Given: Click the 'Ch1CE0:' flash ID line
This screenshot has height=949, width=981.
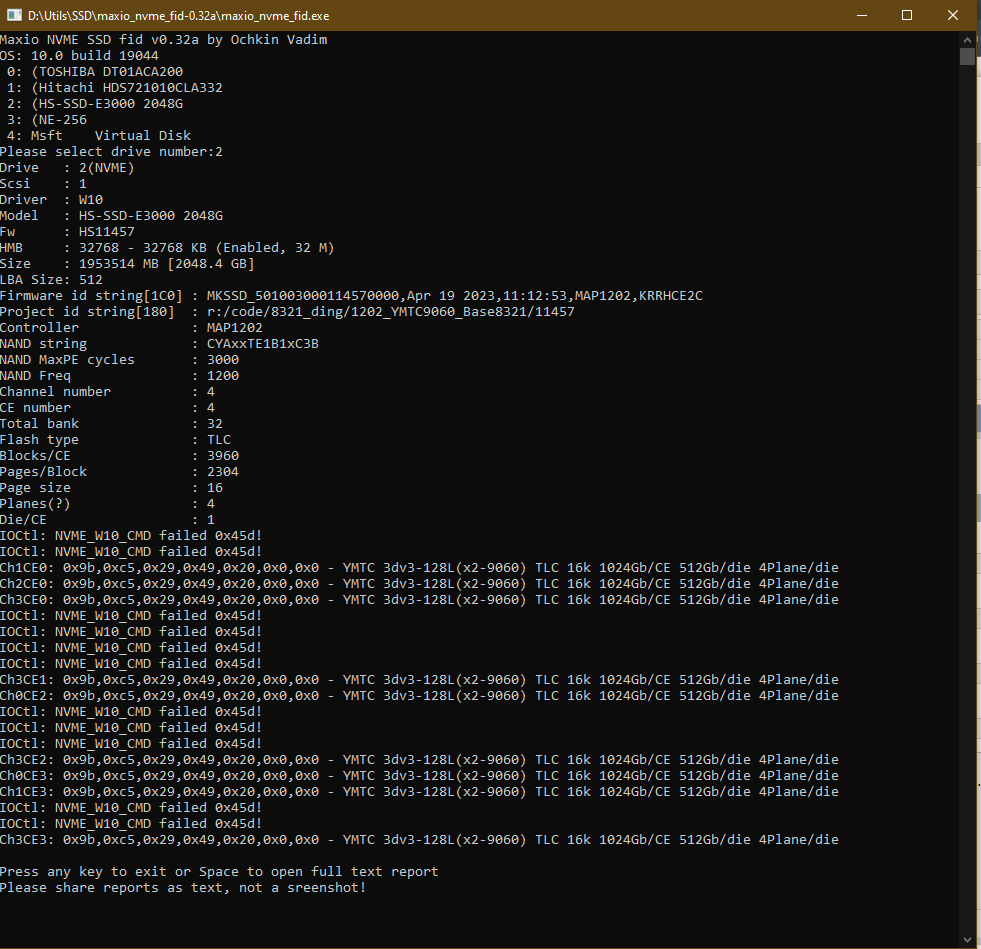Looking at the screenshot, I should click(419, 567).
